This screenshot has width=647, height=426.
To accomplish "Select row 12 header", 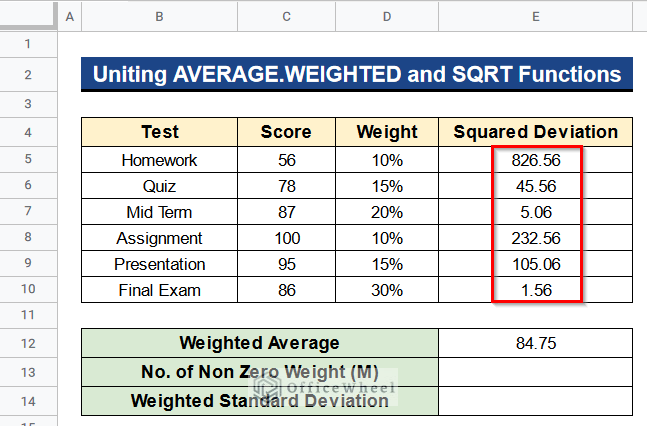I will pos(28,343).
